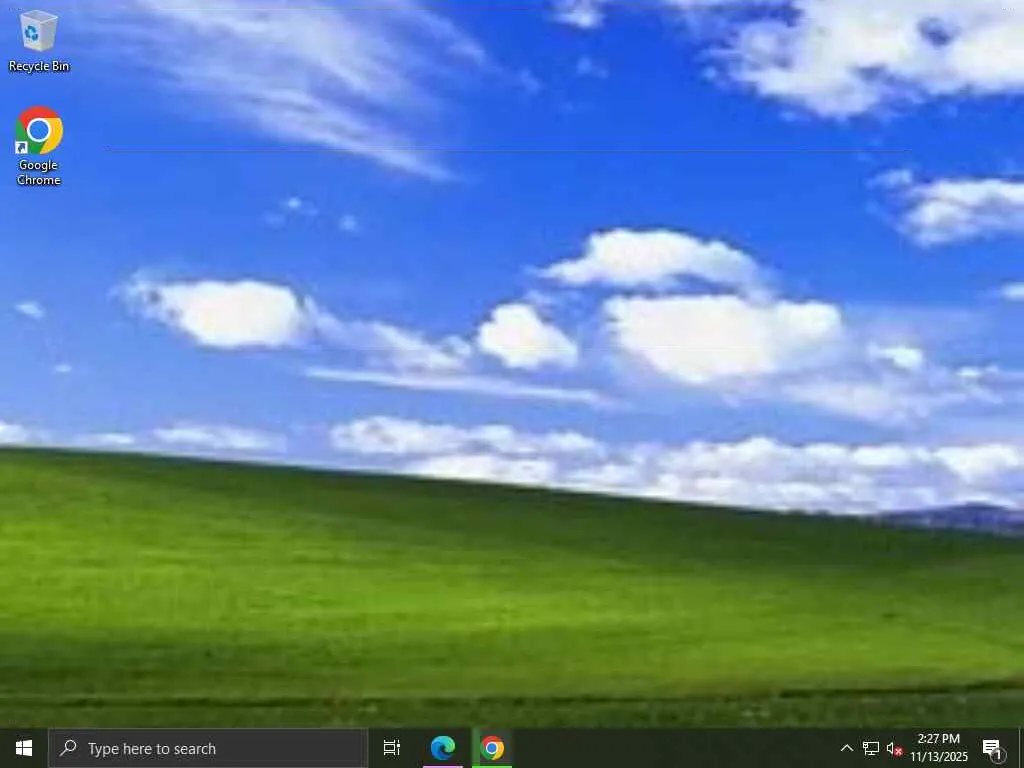Select the Google Chrome desktop shortcut
This screenshot has height=768, width=1024.
tap(39, 146)
